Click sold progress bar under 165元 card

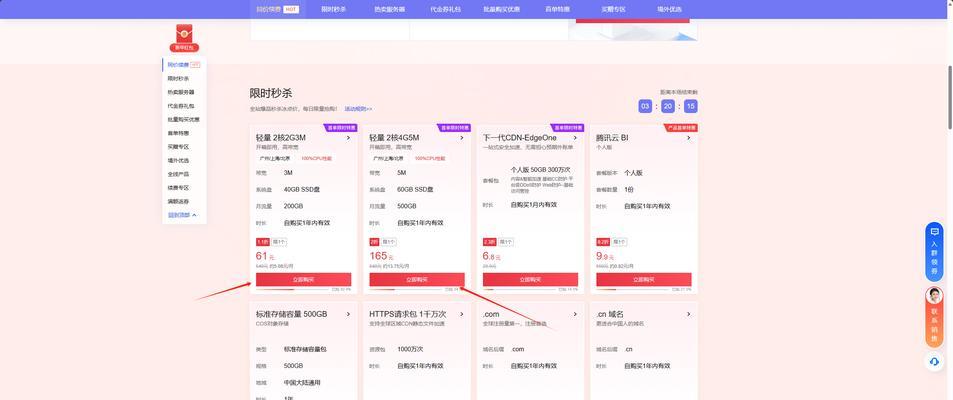[x=407, y=290]
